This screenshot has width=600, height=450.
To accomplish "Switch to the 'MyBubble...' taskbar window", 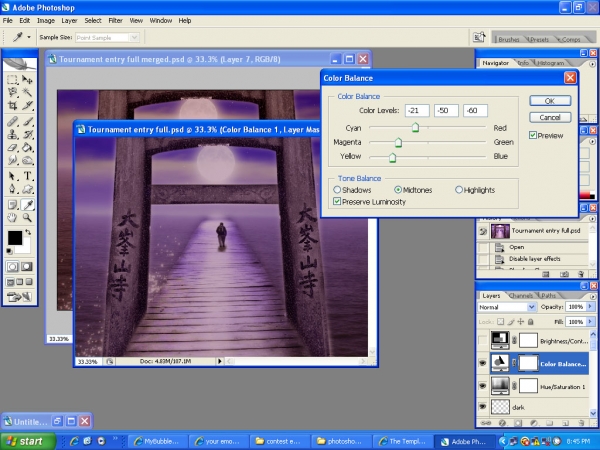I will (x=158, y=442).
